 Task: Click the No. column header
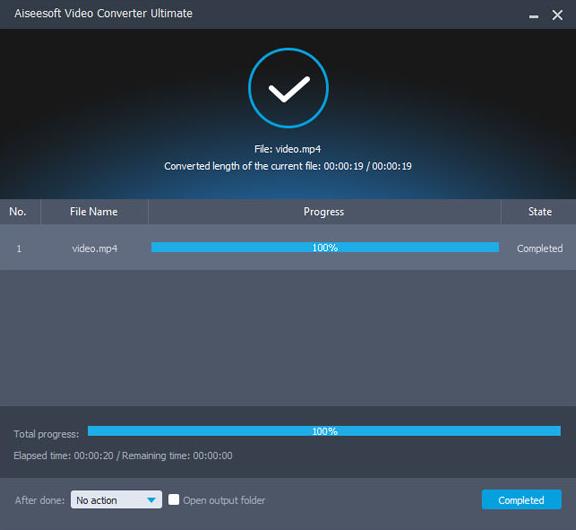coord(18,212)
